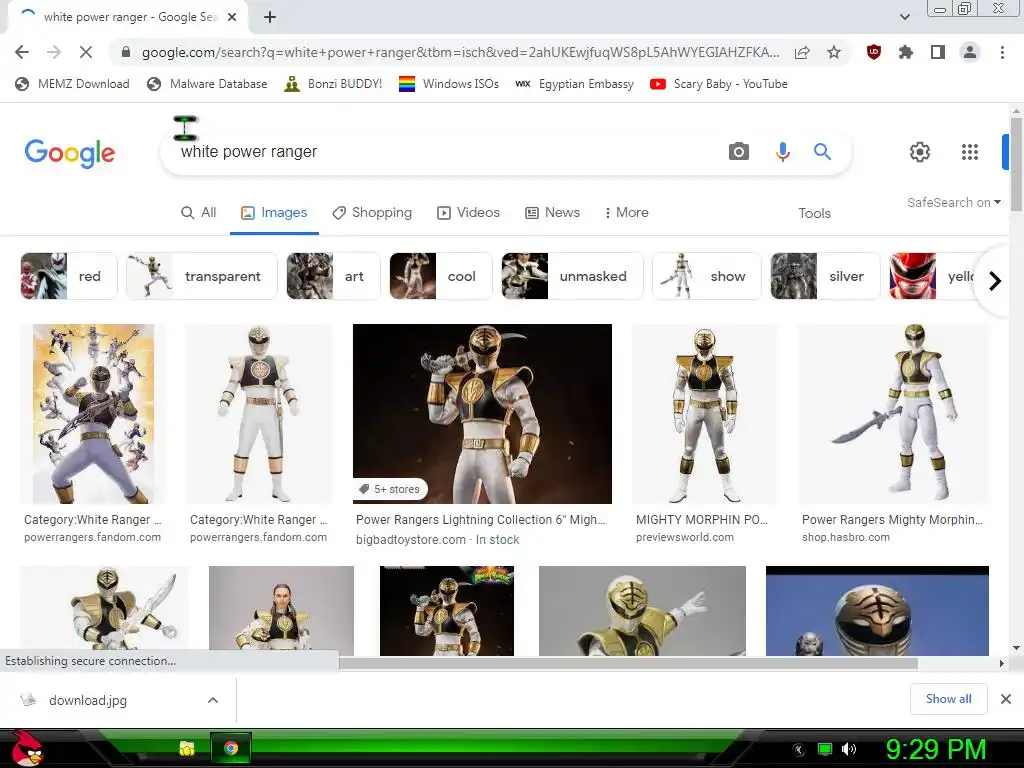Submit search with the magnifier icon

[822, 152]
